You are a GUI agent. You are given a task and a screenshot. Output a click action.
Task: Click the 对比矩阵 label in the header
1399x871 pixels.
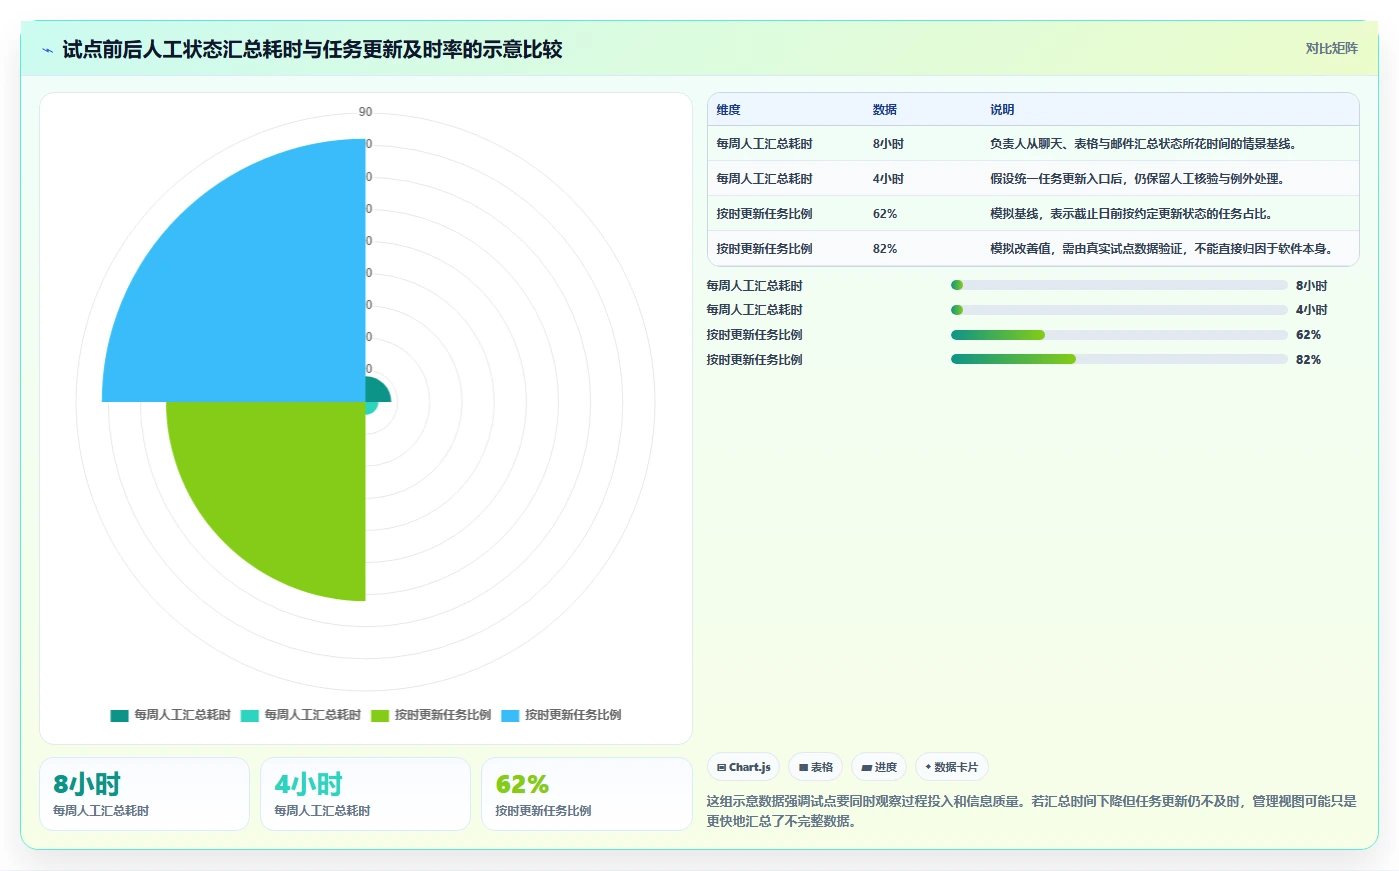point(1331,48)
